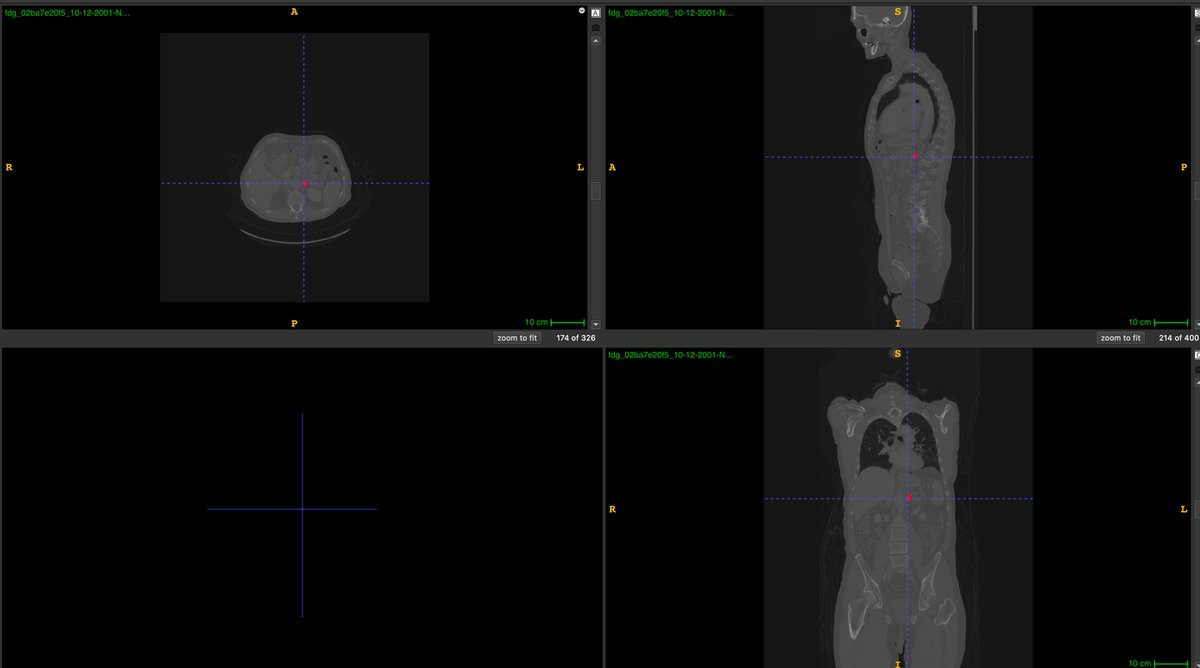Viewport: 1200px width, 668px height.
Task: Click the 10 cm scale bar in coronal view
Action: coord(1158,662)
